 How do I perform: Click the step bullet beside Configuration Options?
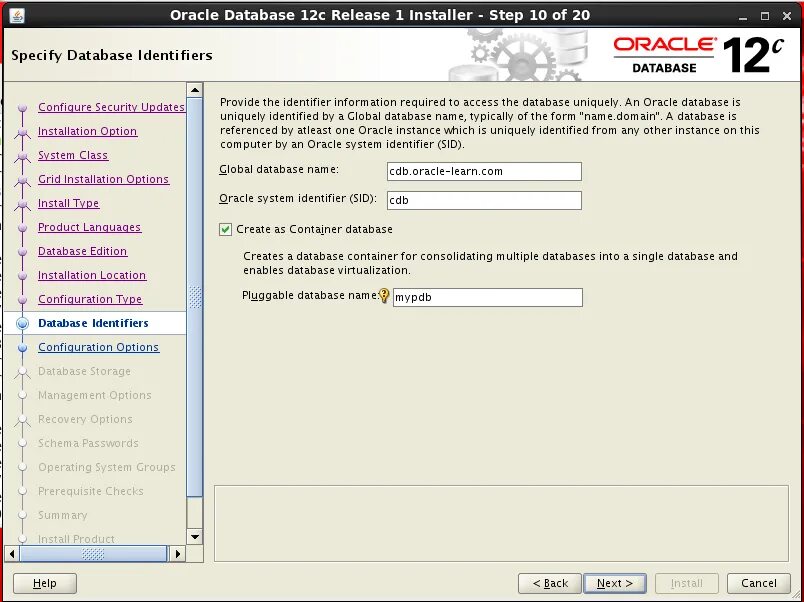click(23, 348)
